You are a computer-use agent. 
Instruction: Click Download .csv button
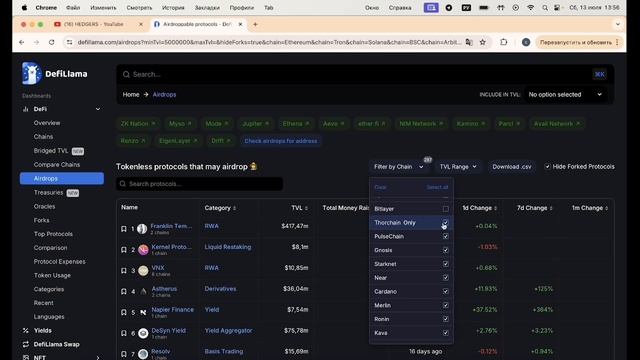point(512,167)
